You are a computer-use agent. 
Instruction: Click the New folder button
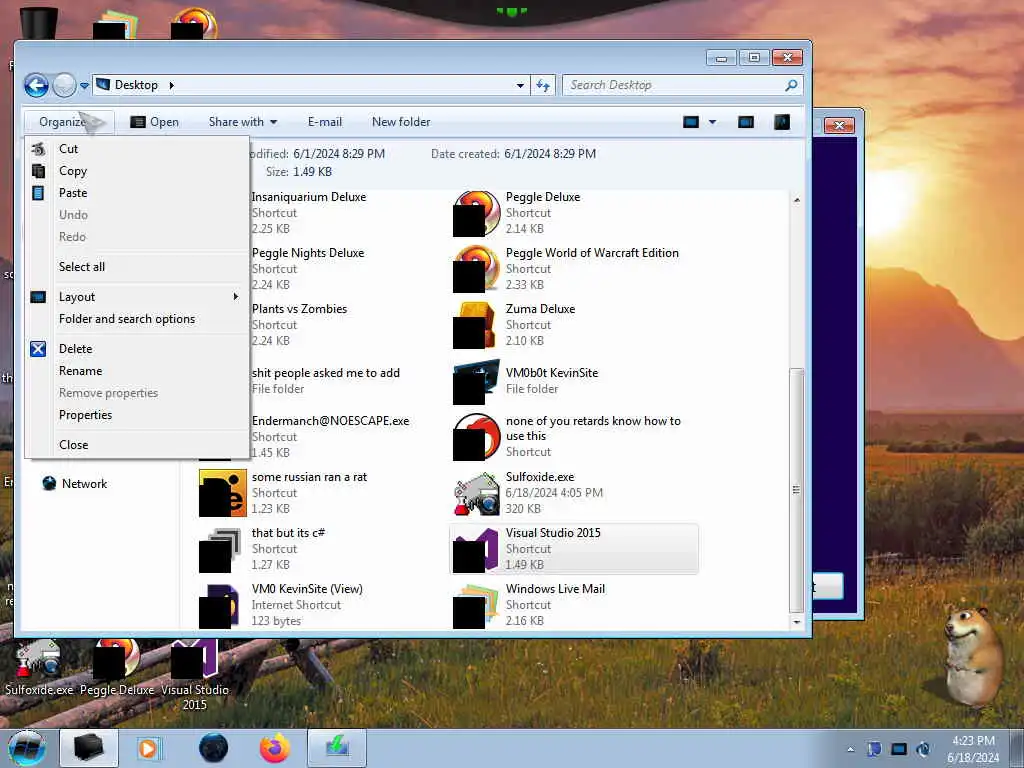coord(401,122)
